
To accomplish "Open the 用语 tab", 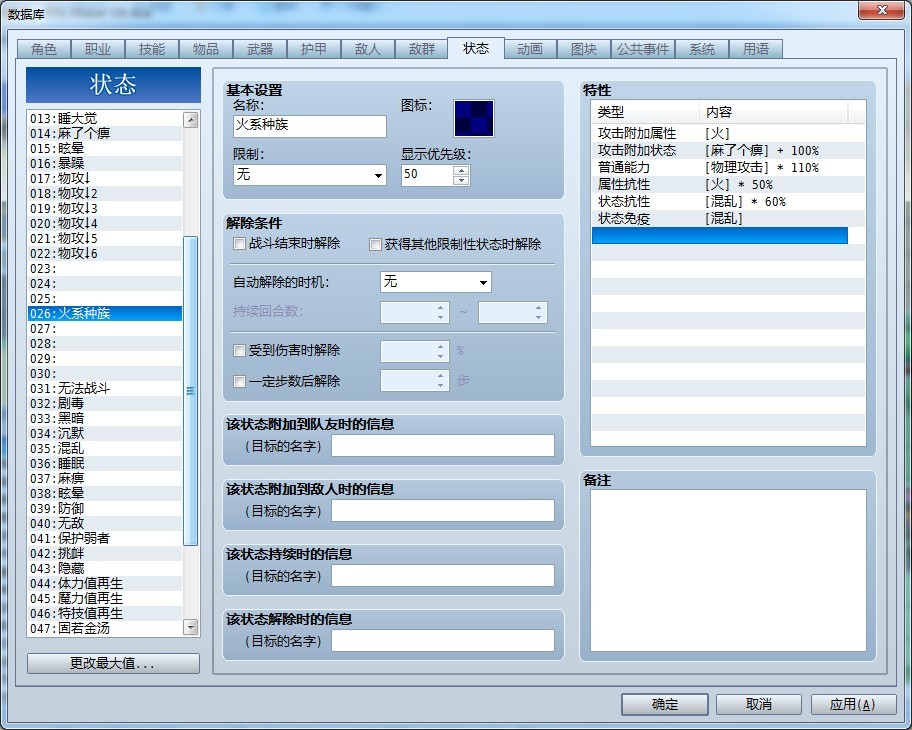I will coord(756,49).
